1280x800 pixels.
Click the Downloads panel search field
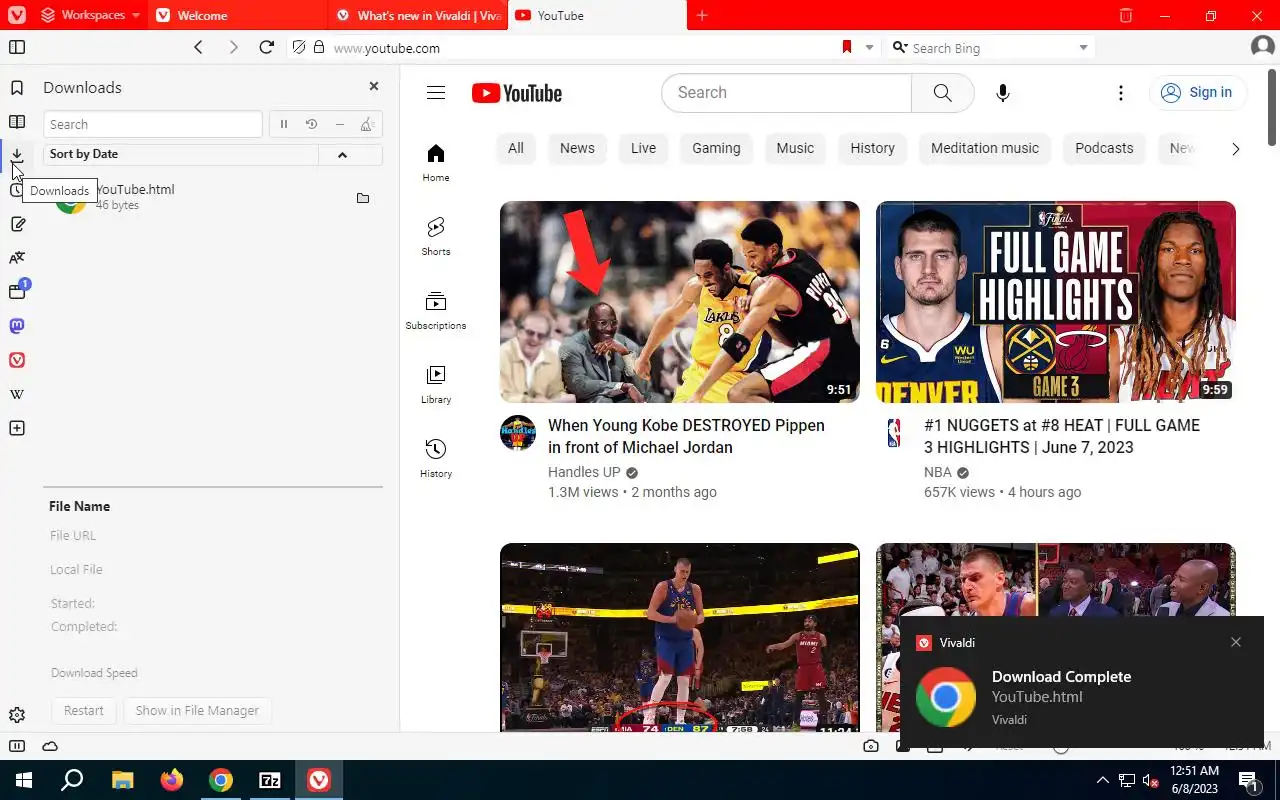click(x=153, y=124)
